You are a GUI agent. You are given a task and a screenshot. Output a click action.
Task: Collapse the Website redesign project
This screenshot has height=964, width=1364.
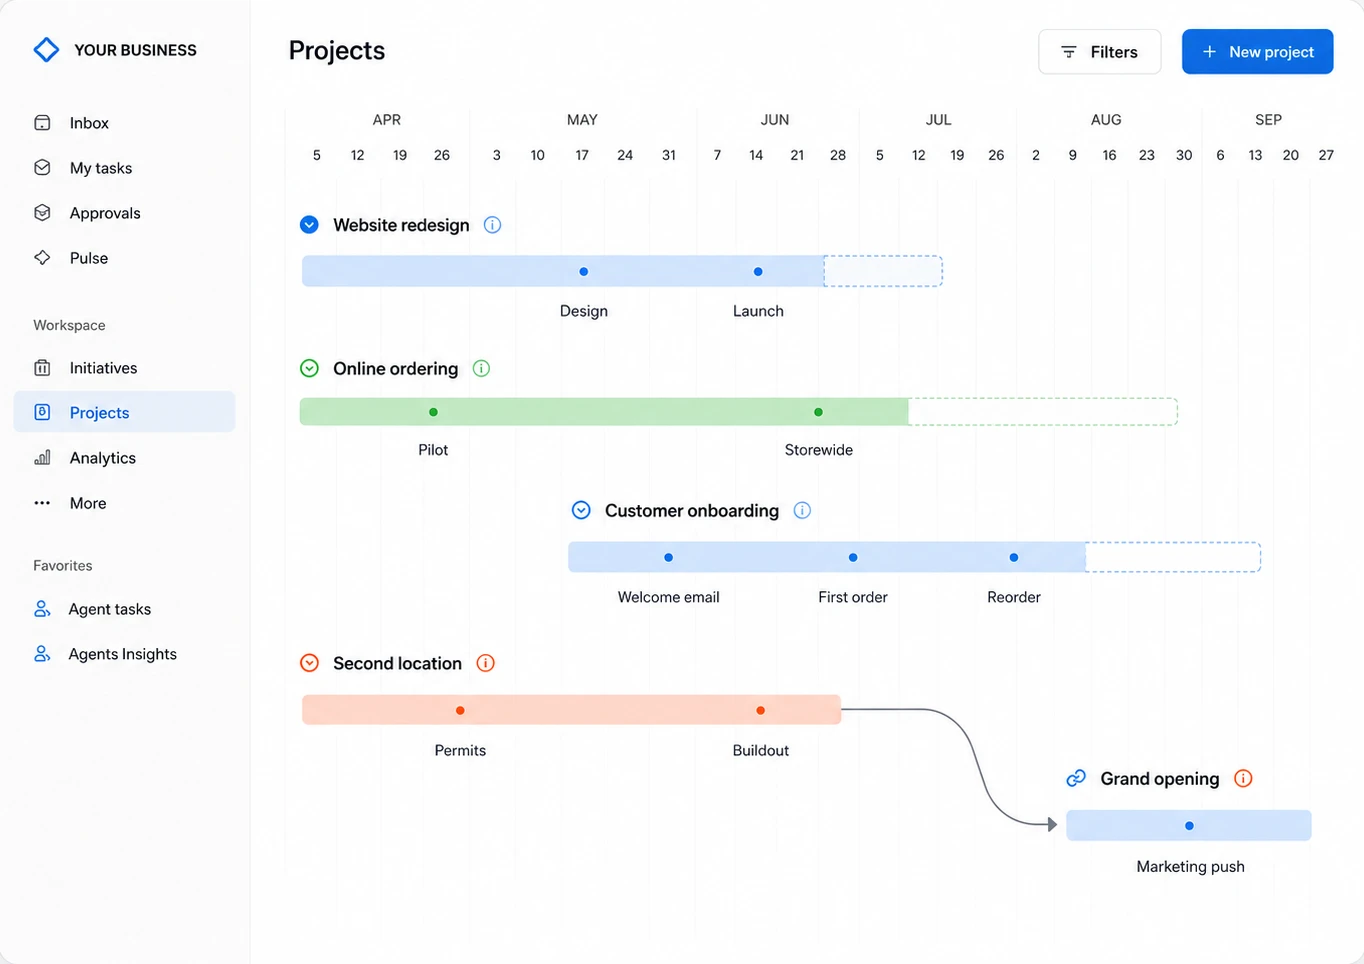pos(309,225)
